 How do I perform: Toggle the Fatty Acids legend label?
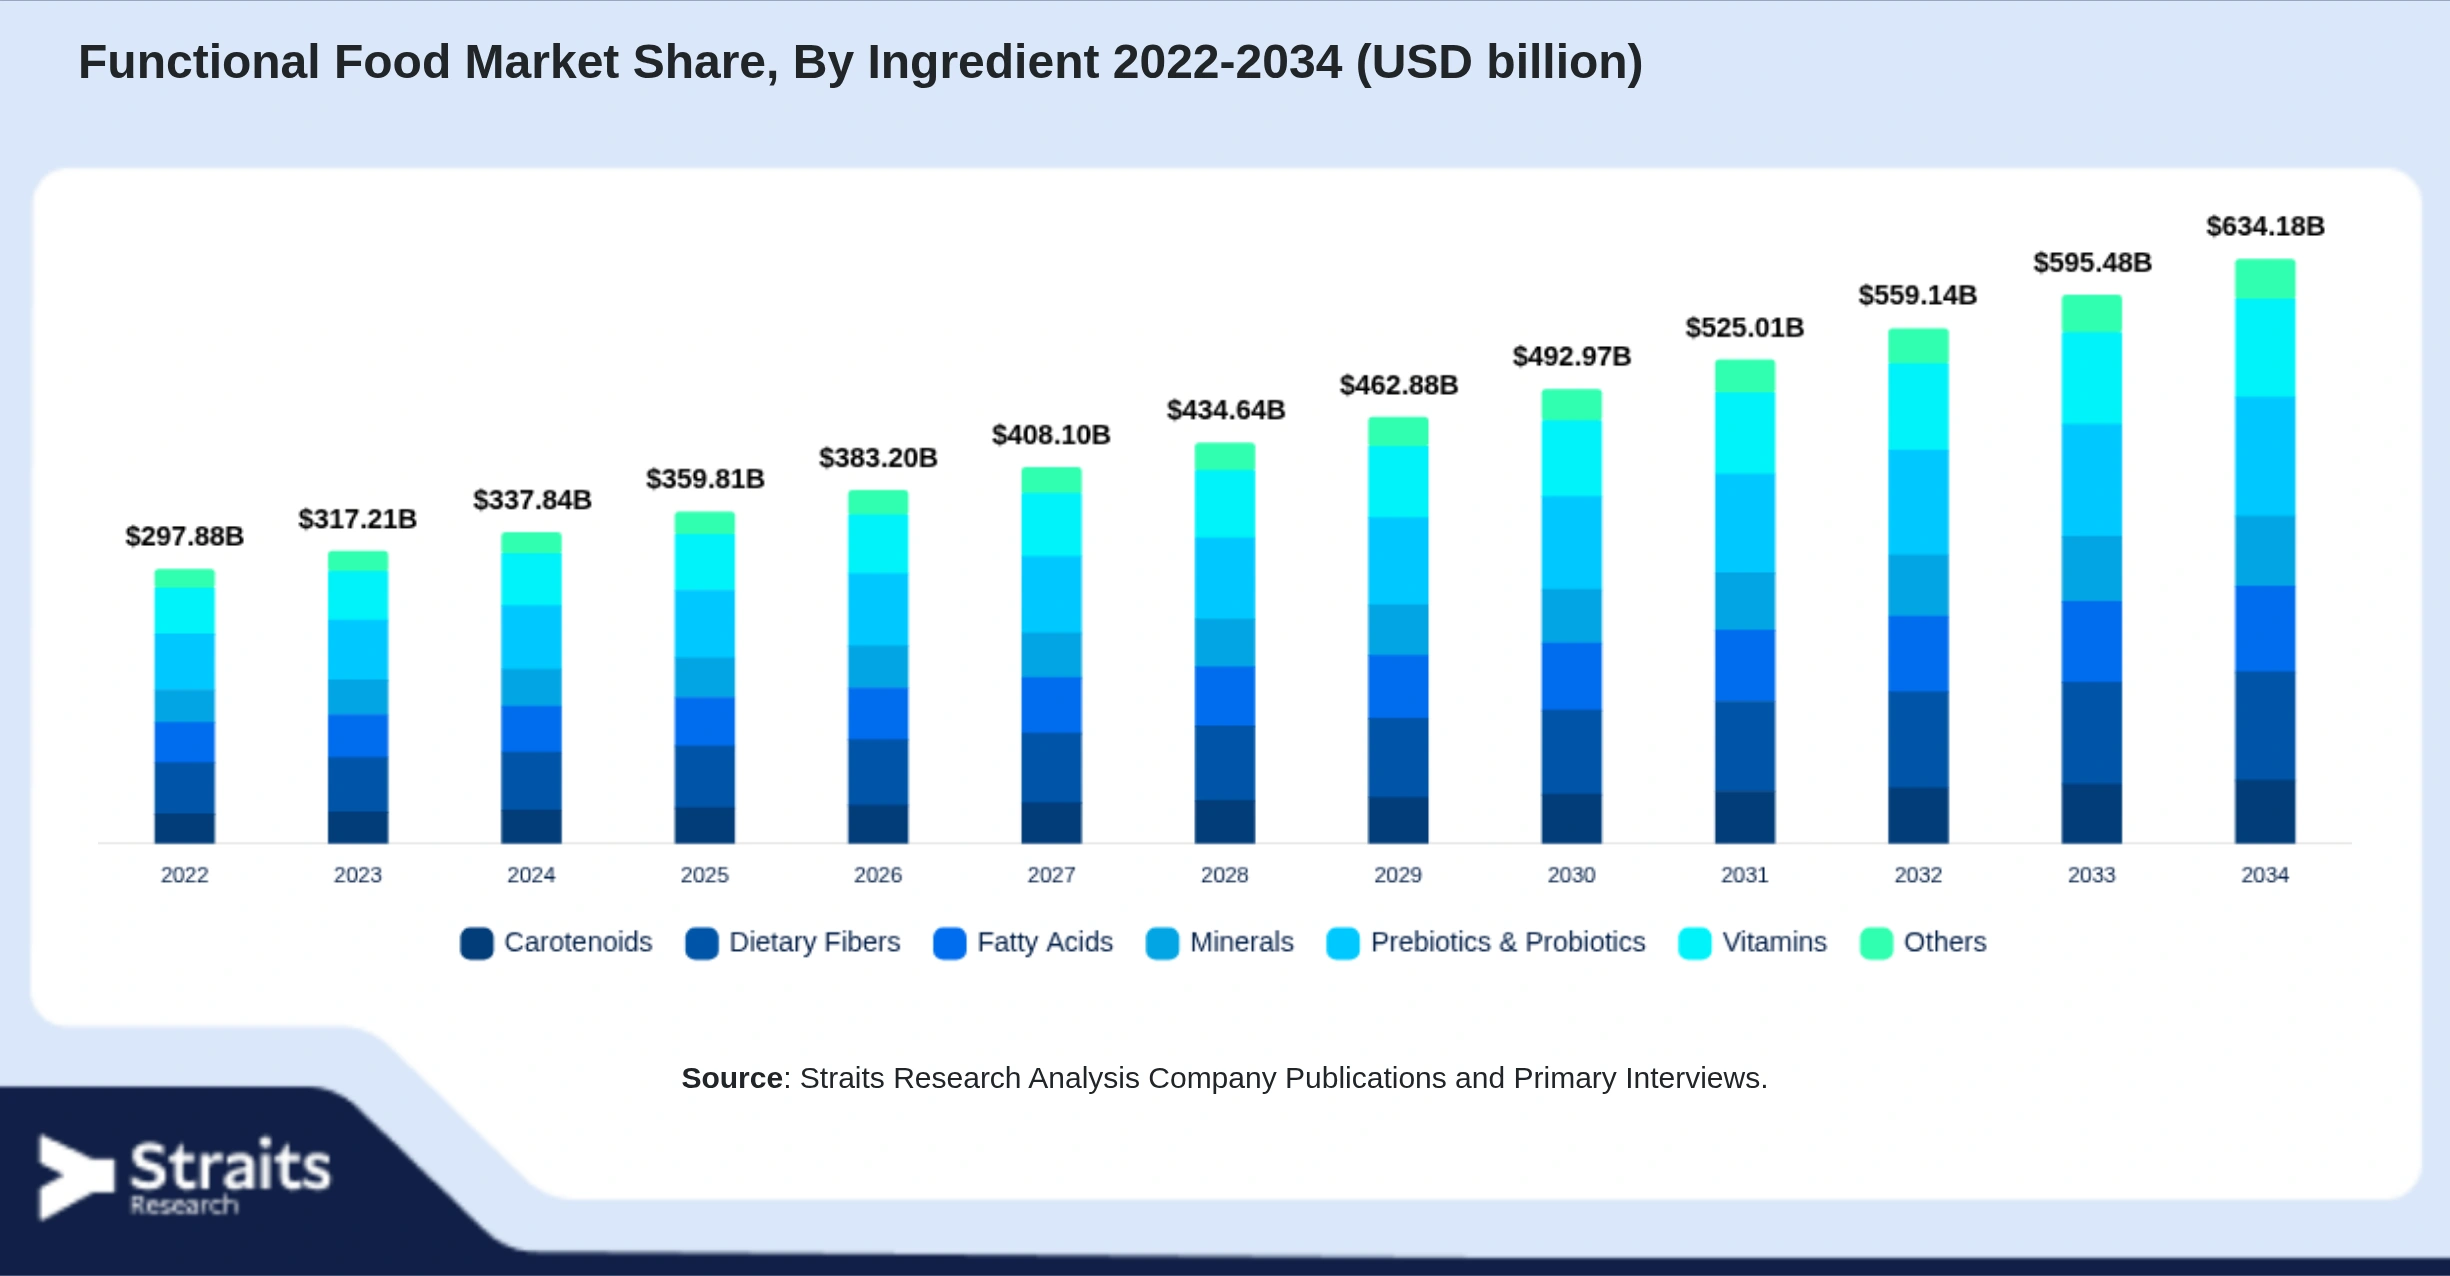pyautogui.click(x=1045, y=942)
